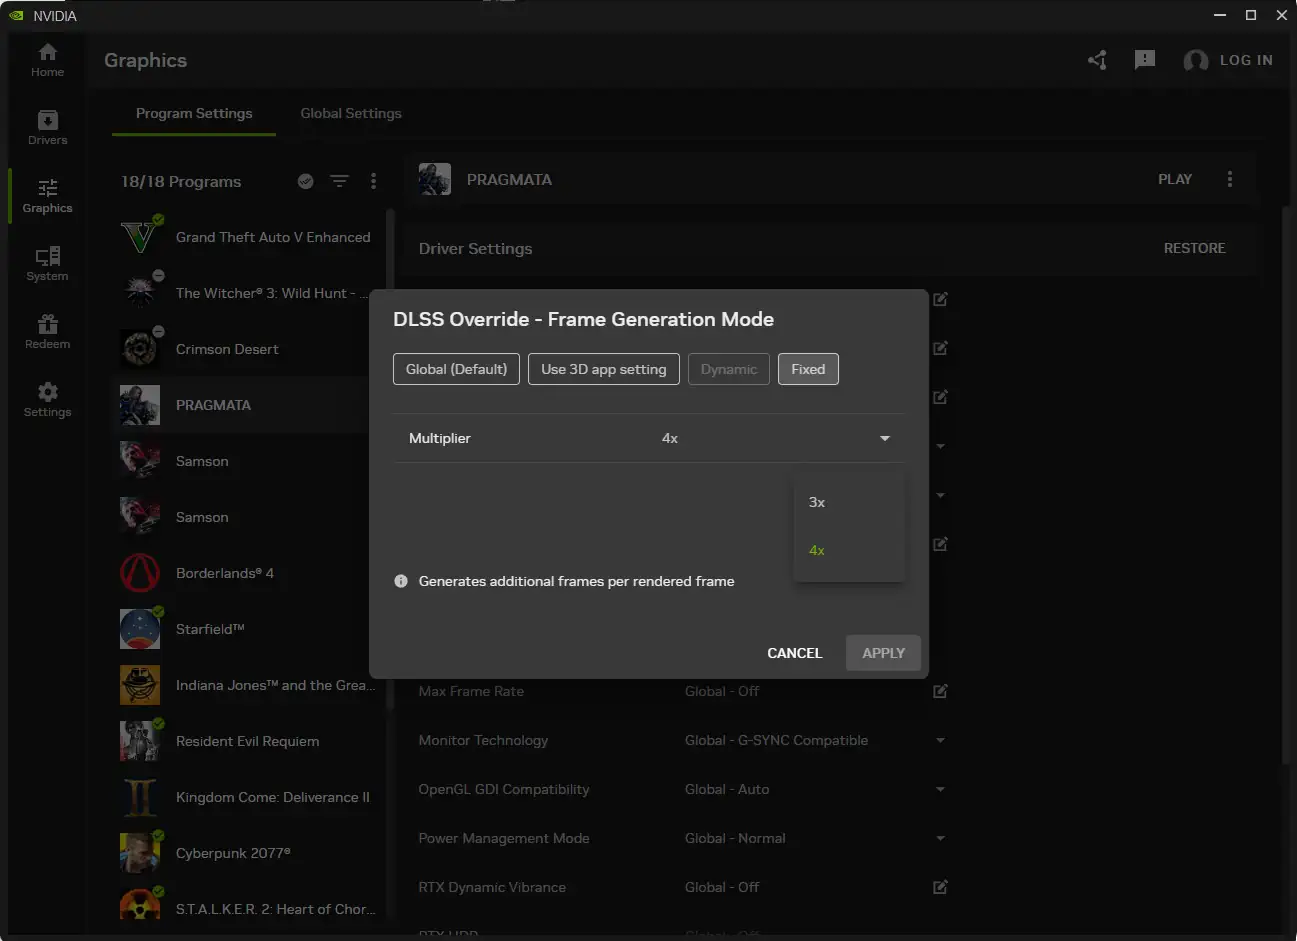
Task: Click the Grand Theft Auto V Enhanced icon
Action: coord(140,237)
